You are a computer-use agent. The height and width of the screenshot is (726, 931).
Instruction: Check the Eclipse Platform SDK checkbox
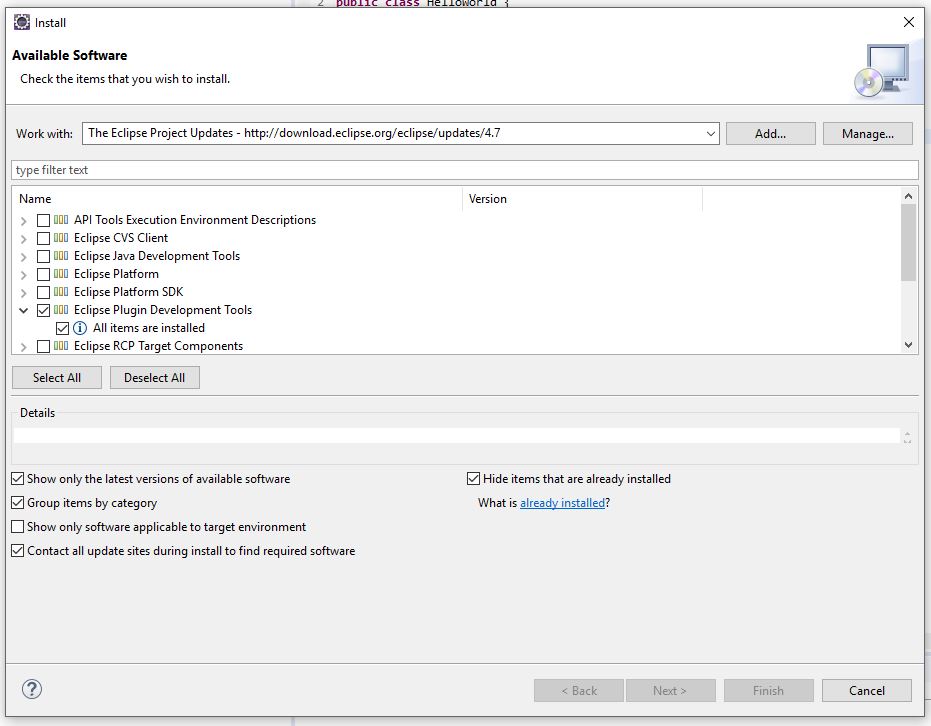(43, 292)
